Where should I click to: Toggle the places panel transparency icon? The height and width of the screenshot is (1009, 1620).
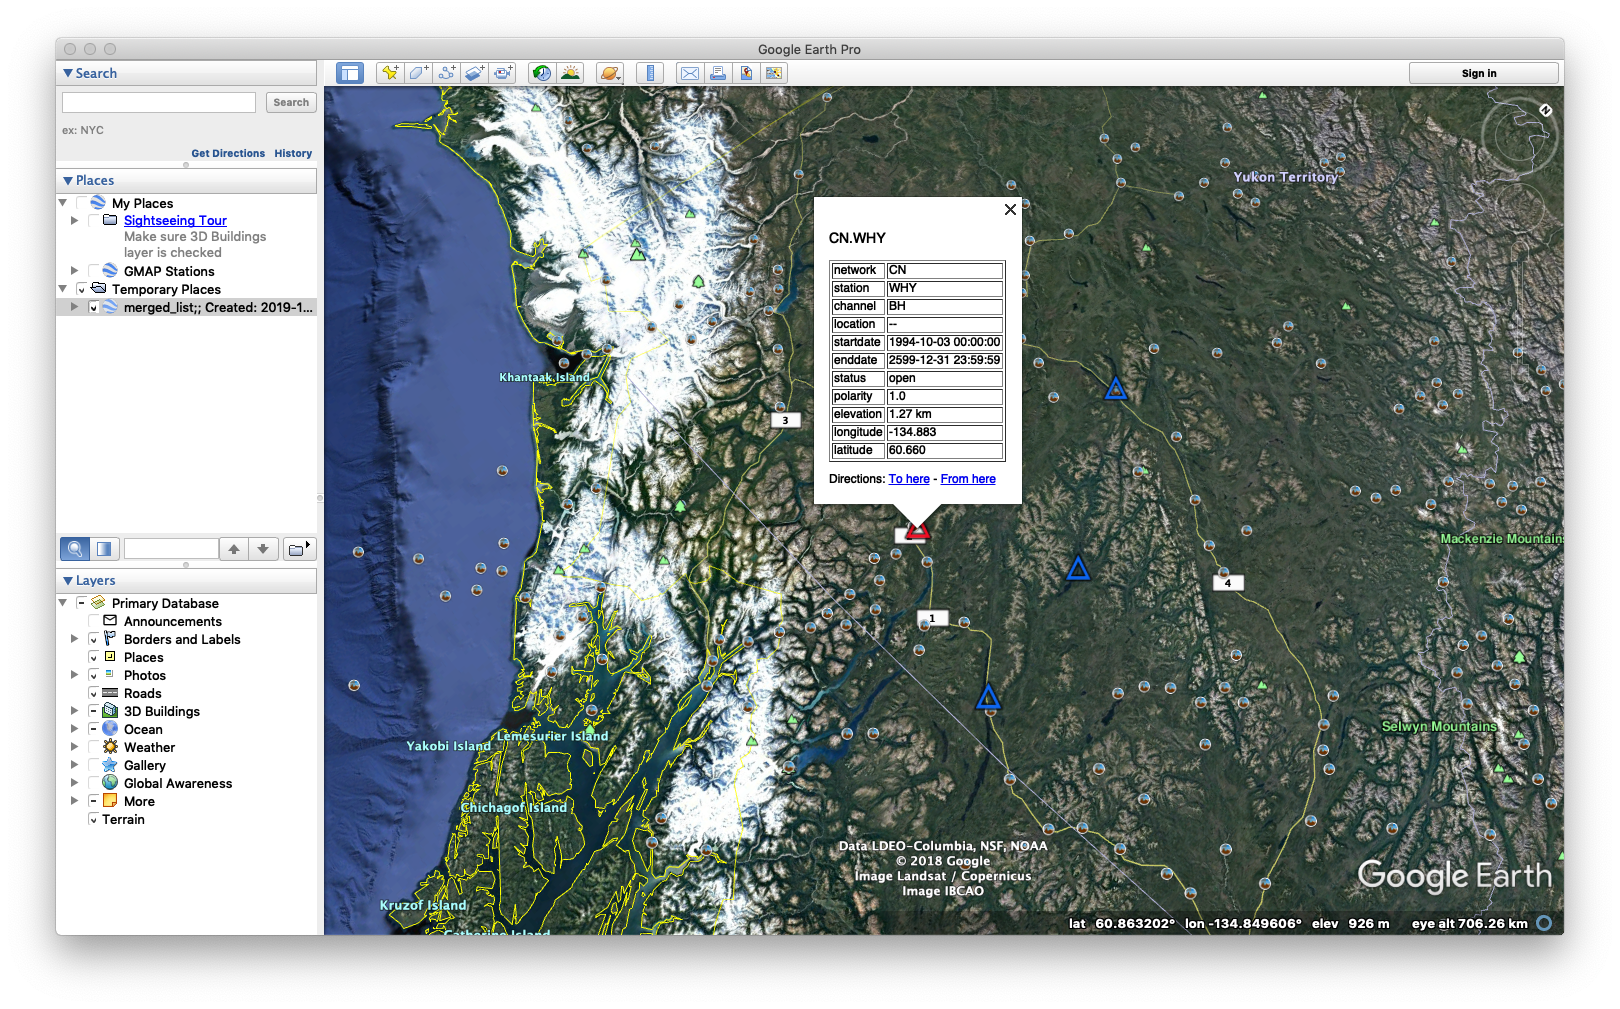pos(104,549)
